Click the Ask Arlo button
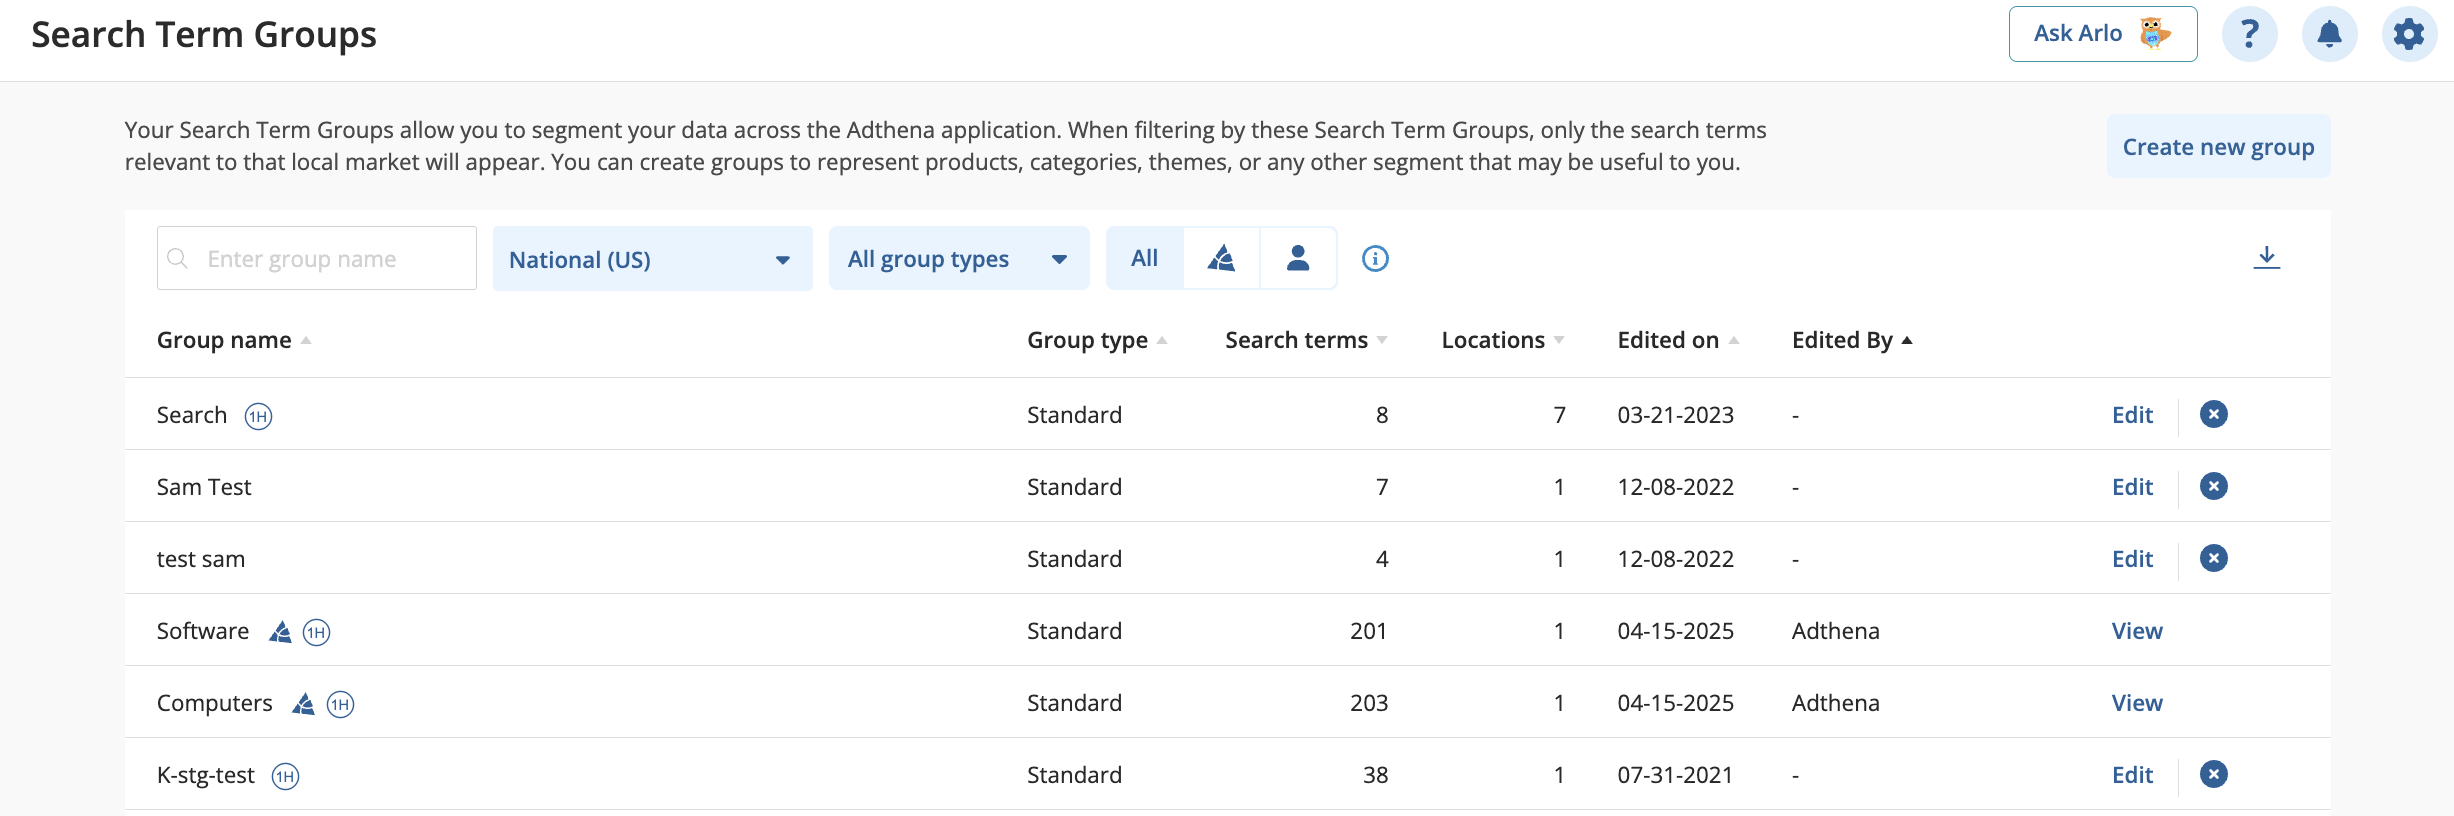Viewport: 2454px width, 816px height. tap(2102, 34)
